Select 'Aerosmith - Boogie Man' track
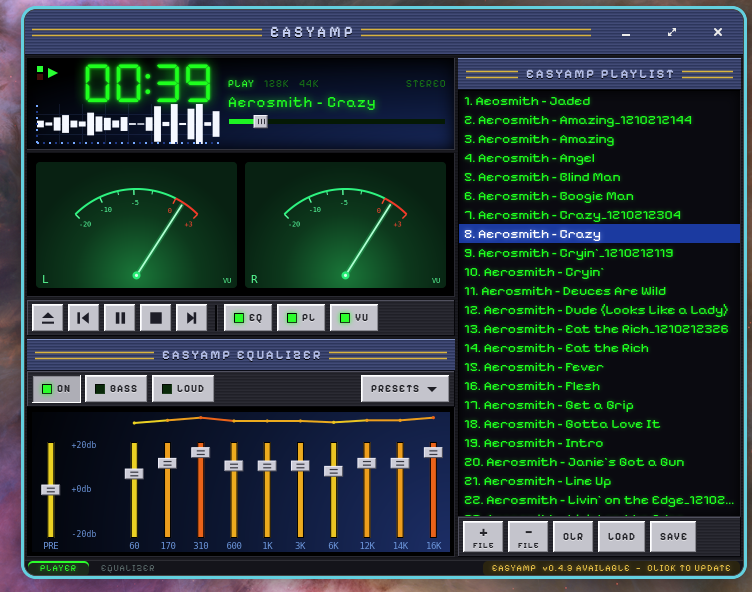The height and width of the screenshot is (592, 752). [599, 196]
